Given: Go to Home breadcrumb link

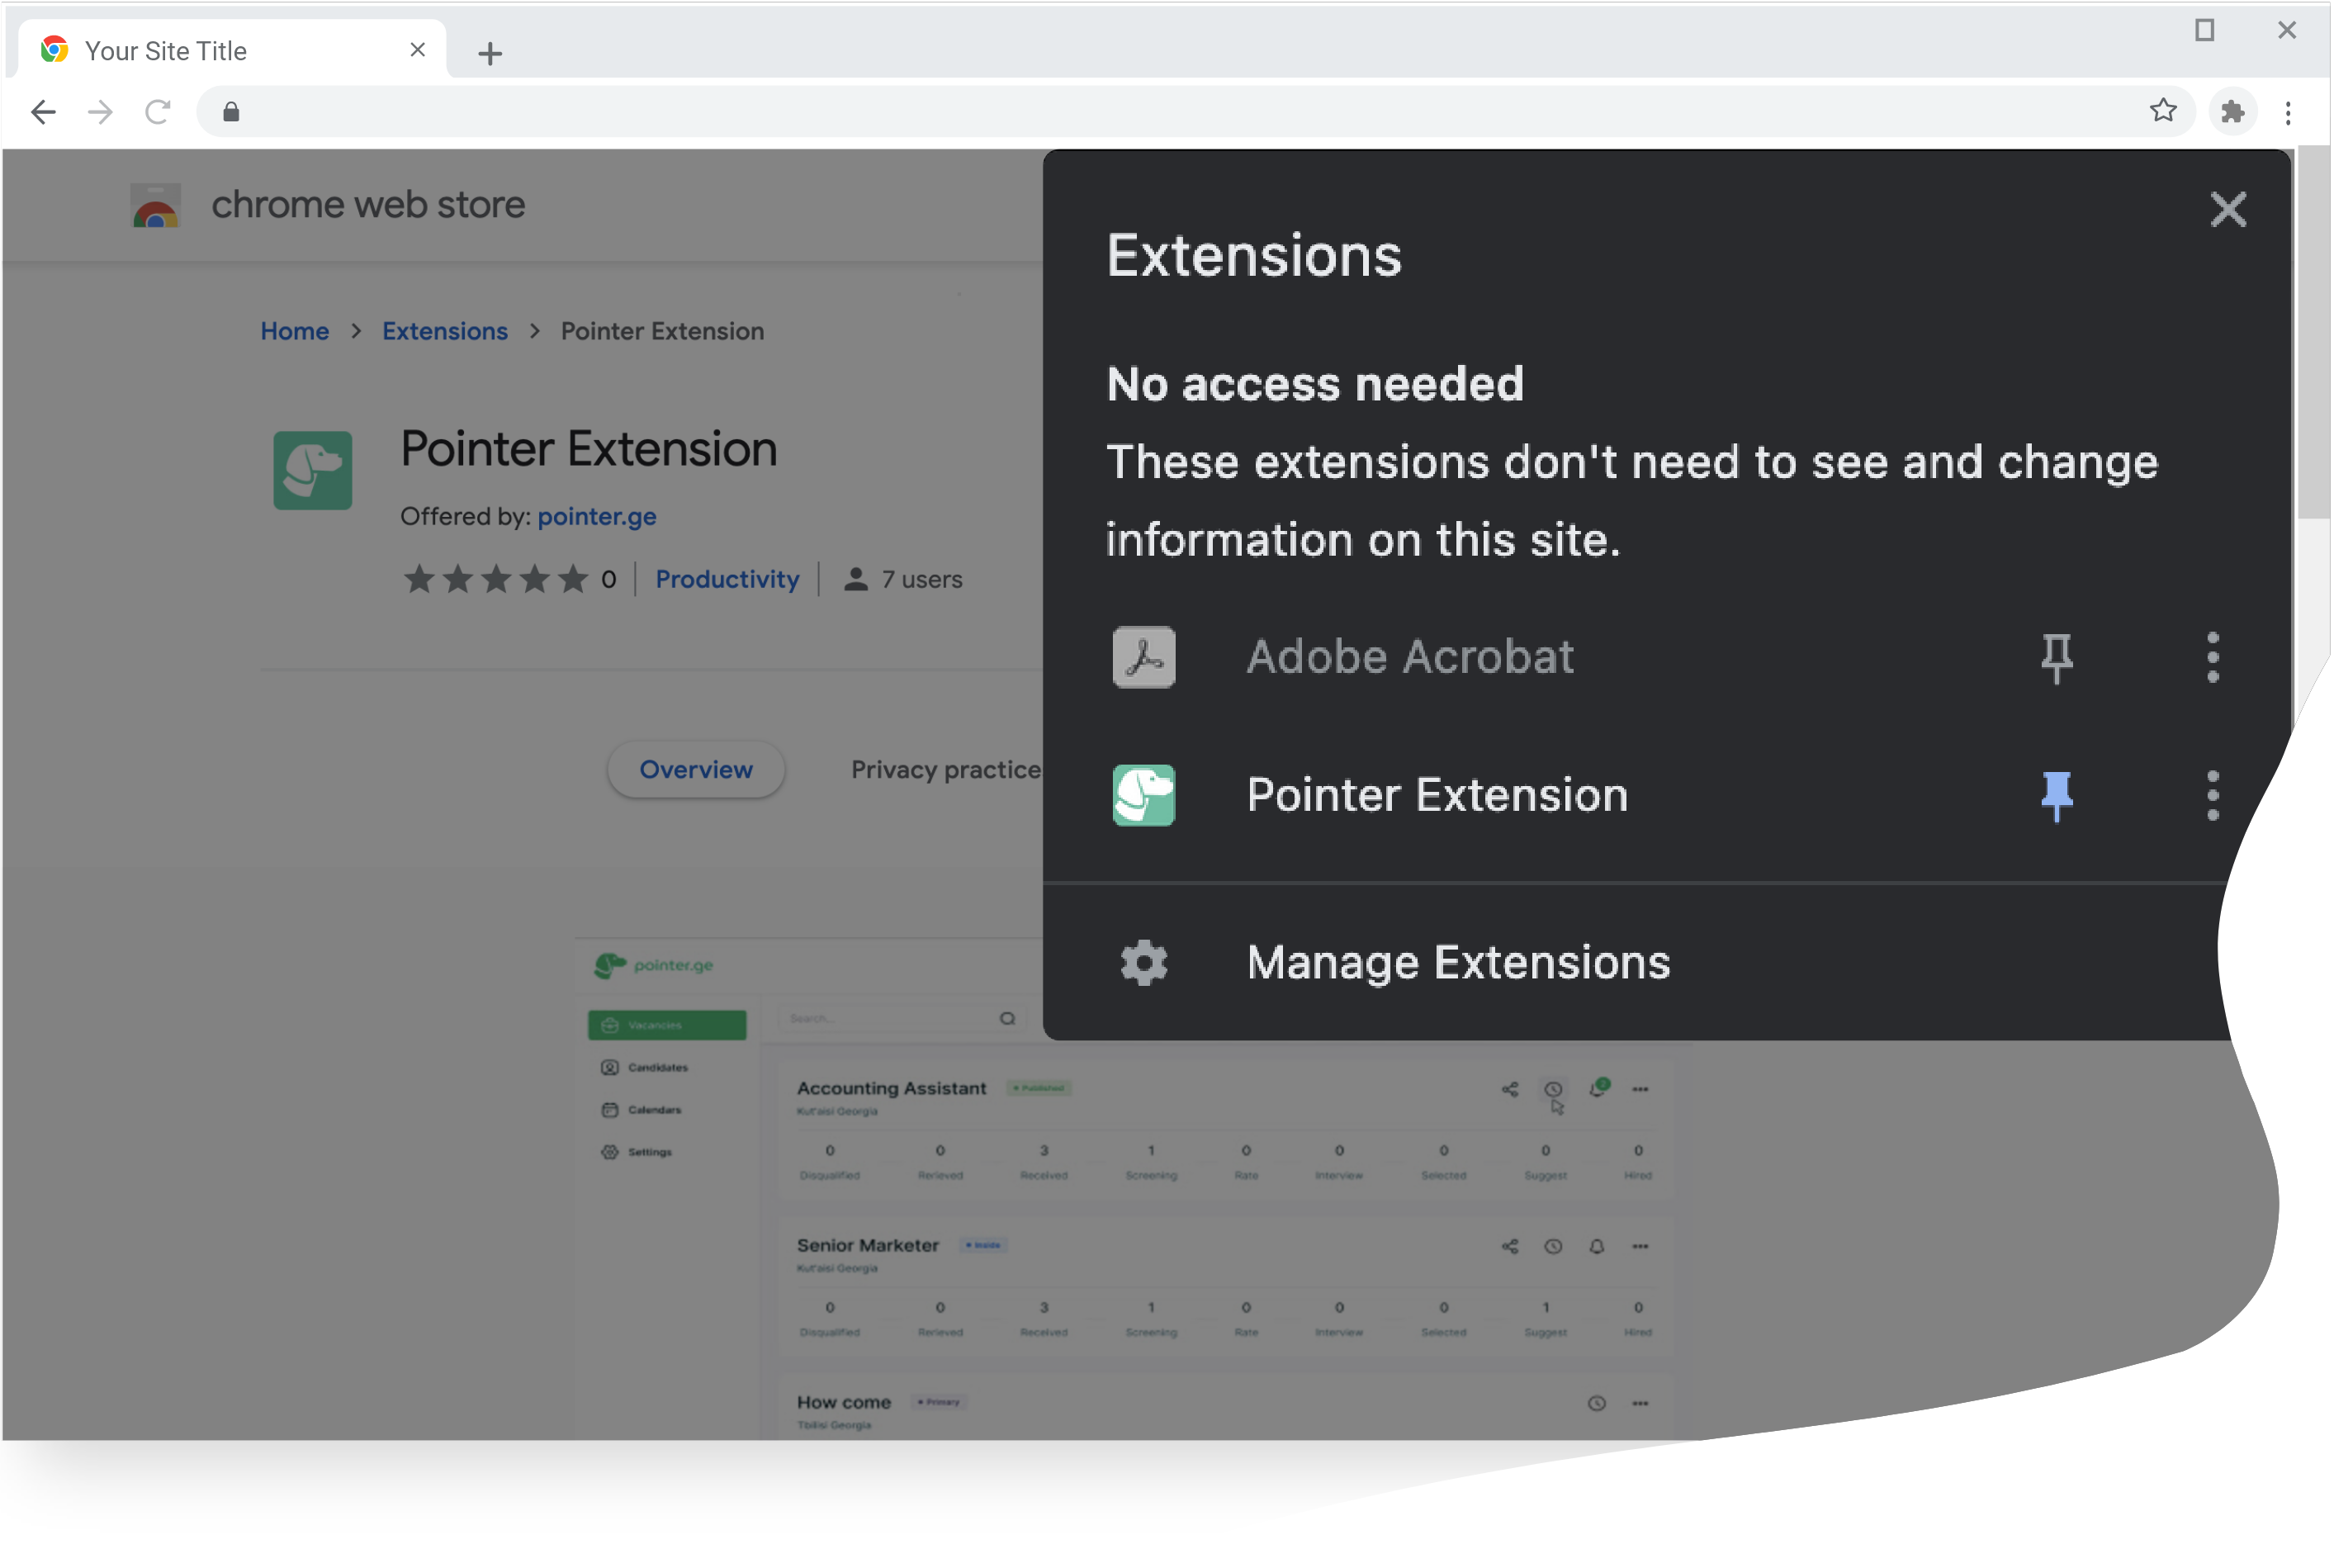Looking at the screenshot, I should (295, 332).
